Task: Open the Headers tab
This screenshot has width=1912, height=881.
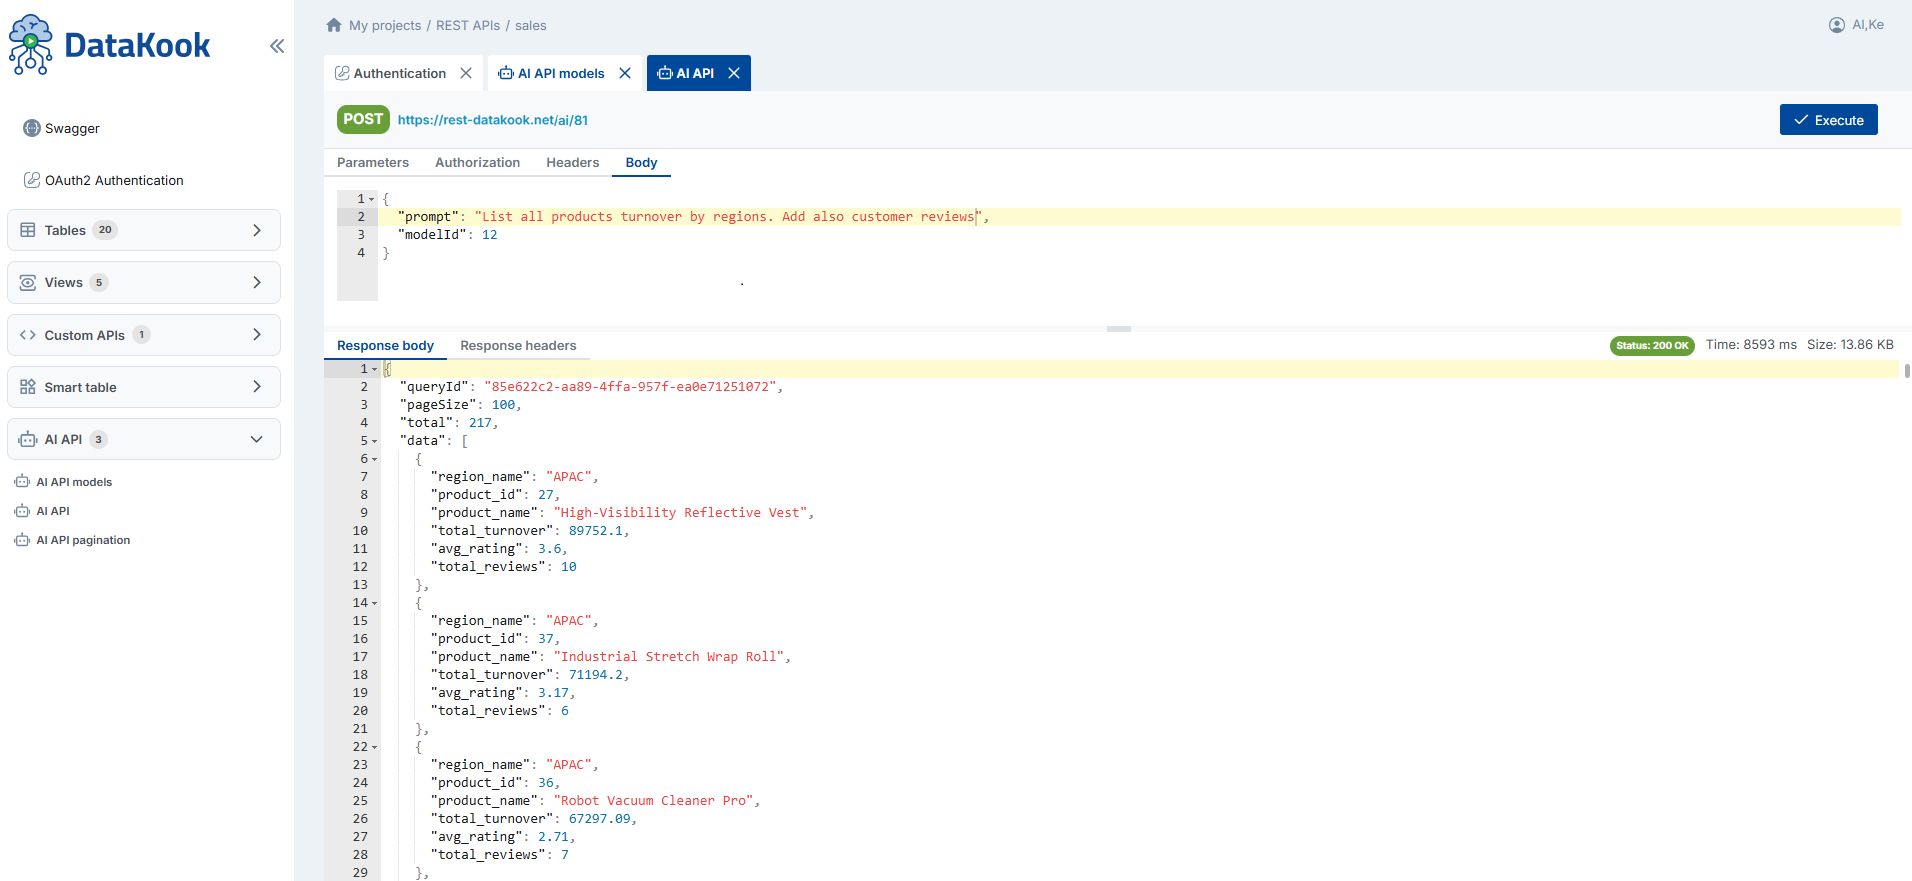Action: tap(572, 162)
